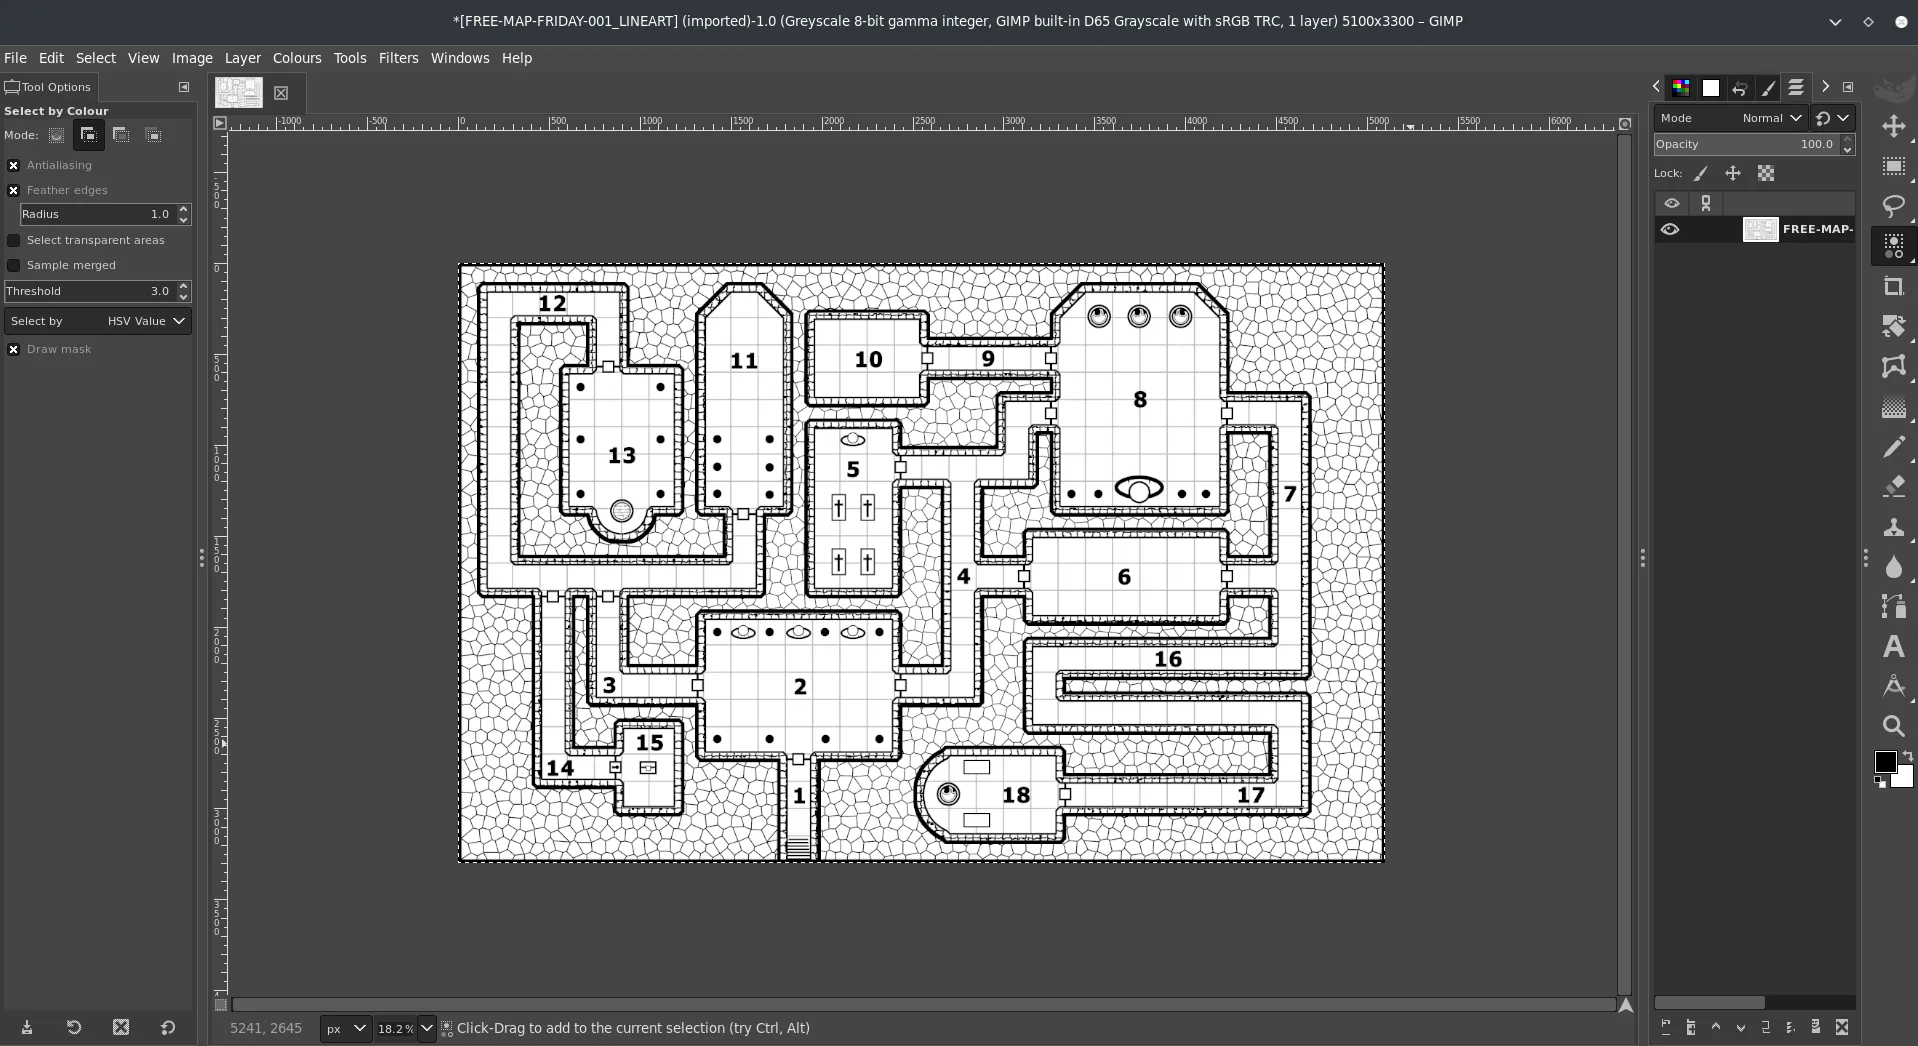Activate the Text tool

(1893, 647)
